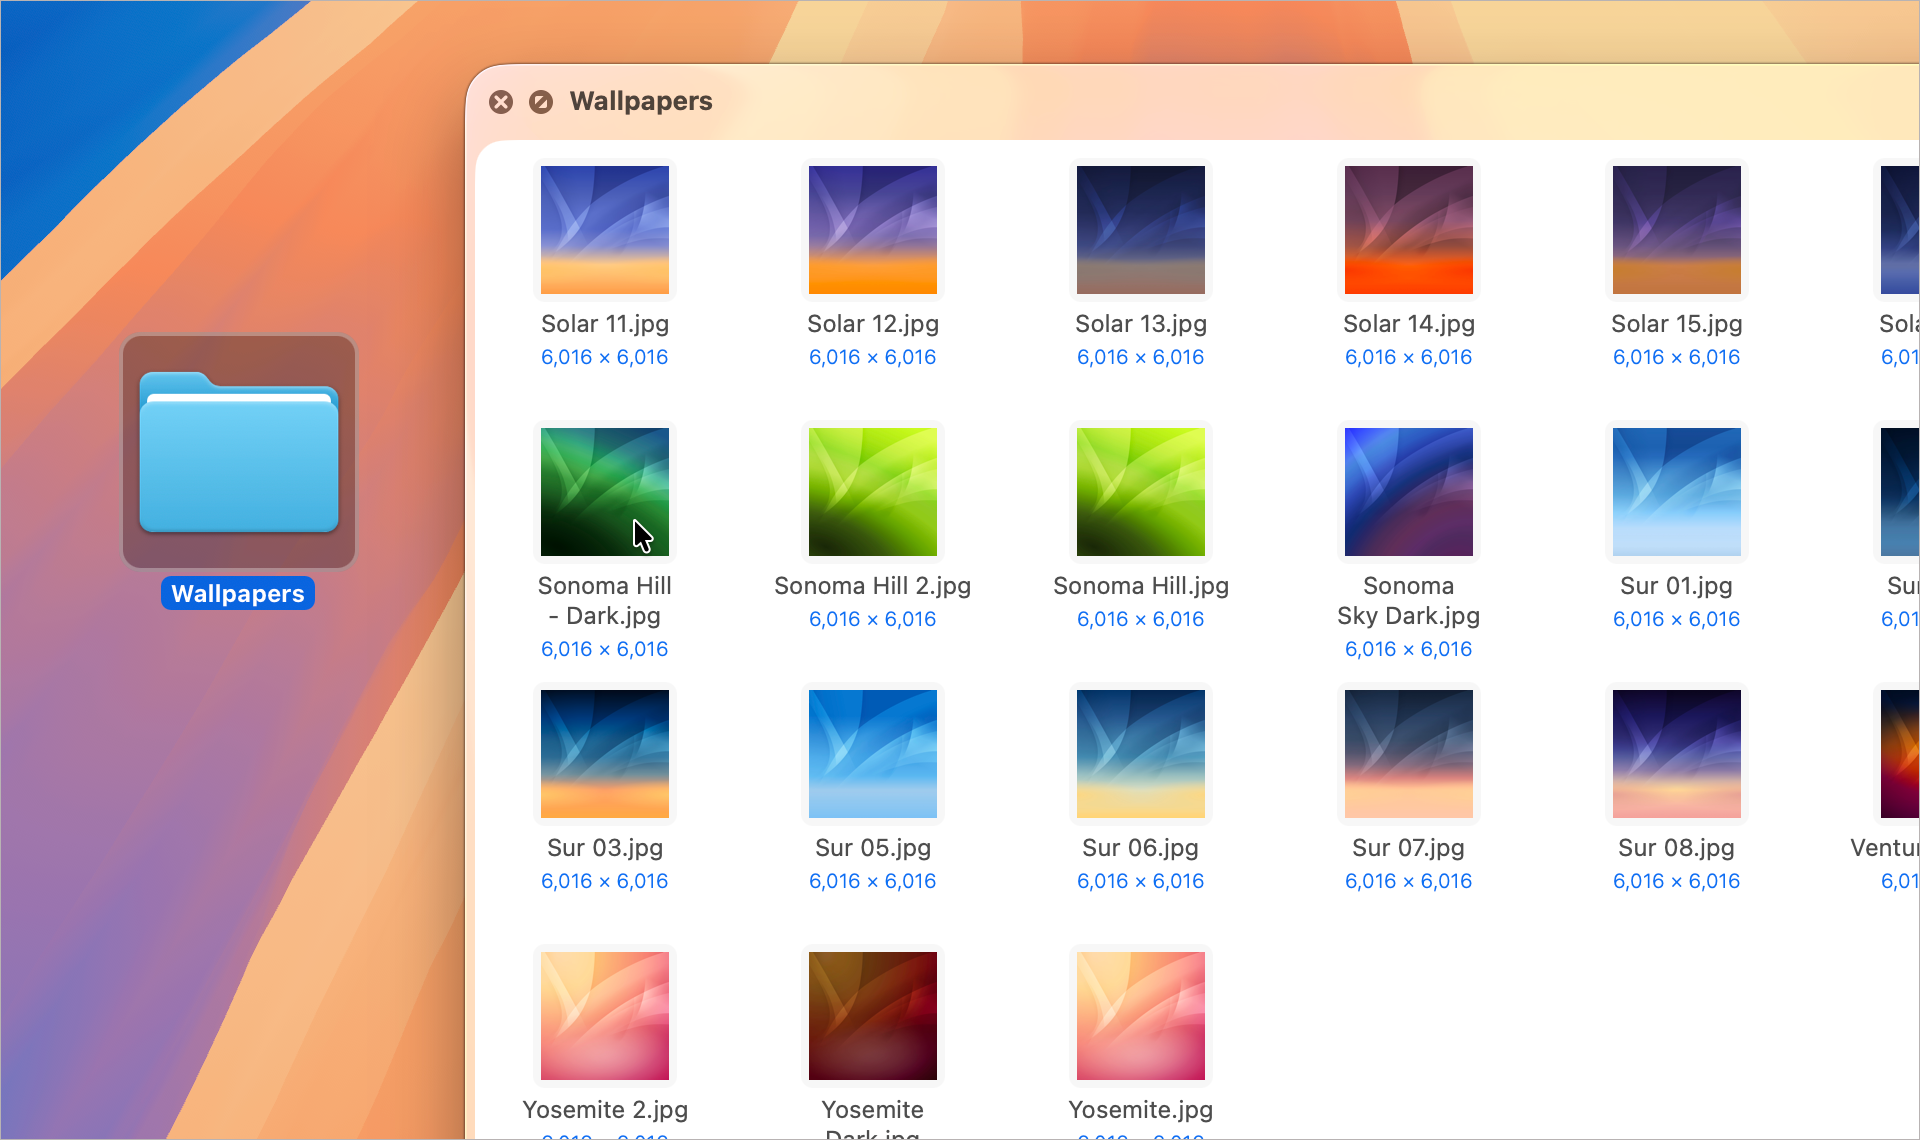Viewport: 1920px width, 1140px height.
Task: Select the Sonoma Hill - Dark.jpg thumbnail
Action: tap(605, 492)
